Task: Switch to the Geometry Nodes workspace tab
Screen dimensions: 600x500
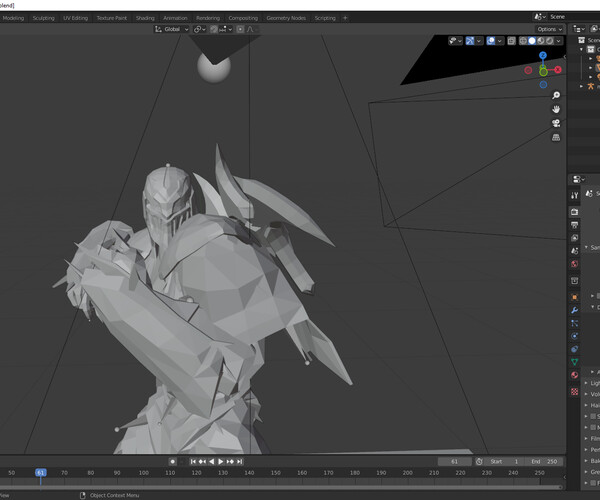Action: click(286, 18)
